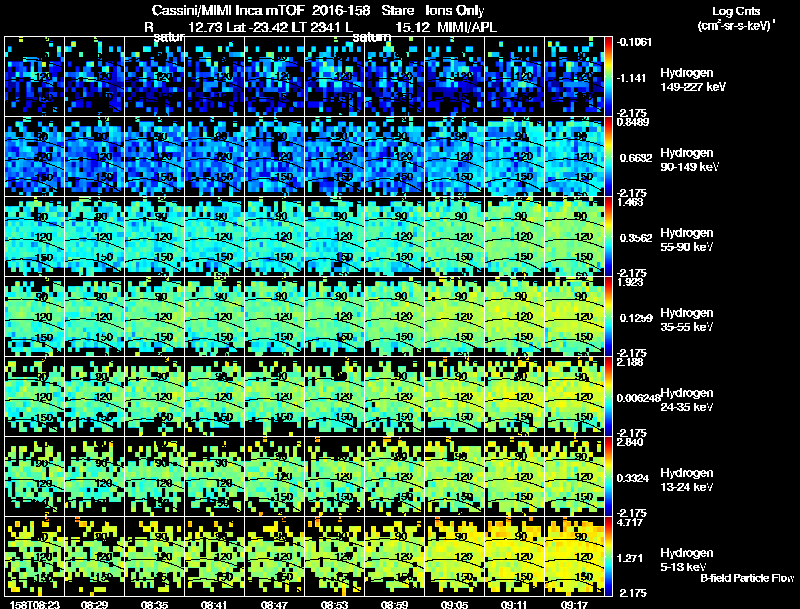Select the '15.12' L-shell value
Image resolution: width=800 pixels, height=609 pixels.
click(412, 27)
